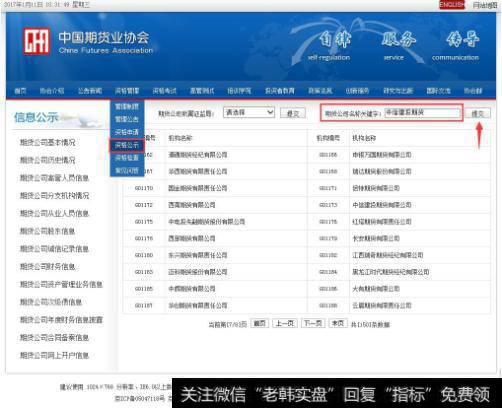Click 瑞达期货股份有限公司 in the right column
The width and height of the screenshot is (502, 408).
(382, 172)
